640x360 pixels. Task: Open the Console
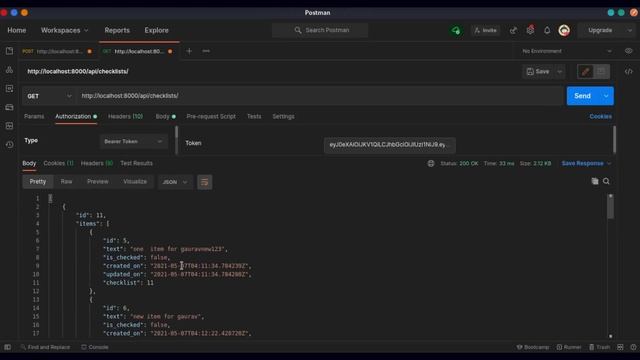tap(95, 347)
